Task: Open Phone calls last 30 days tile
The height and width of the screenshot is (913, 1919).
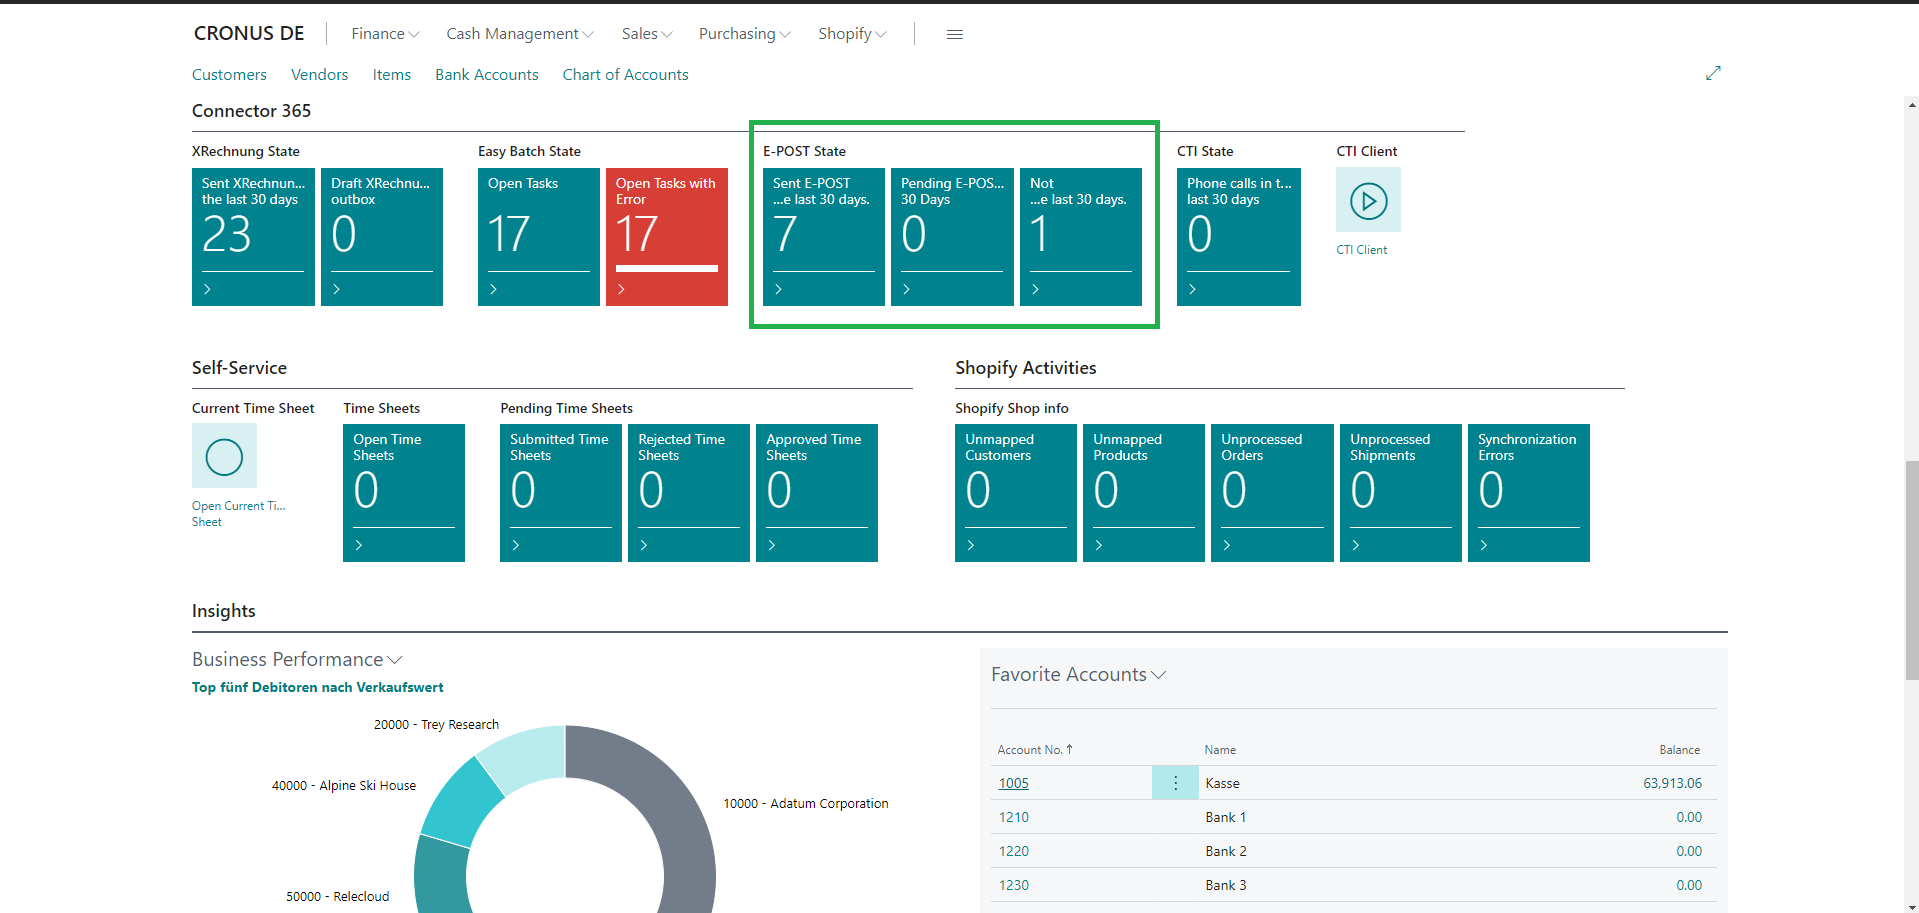Action: (1239, 236)
